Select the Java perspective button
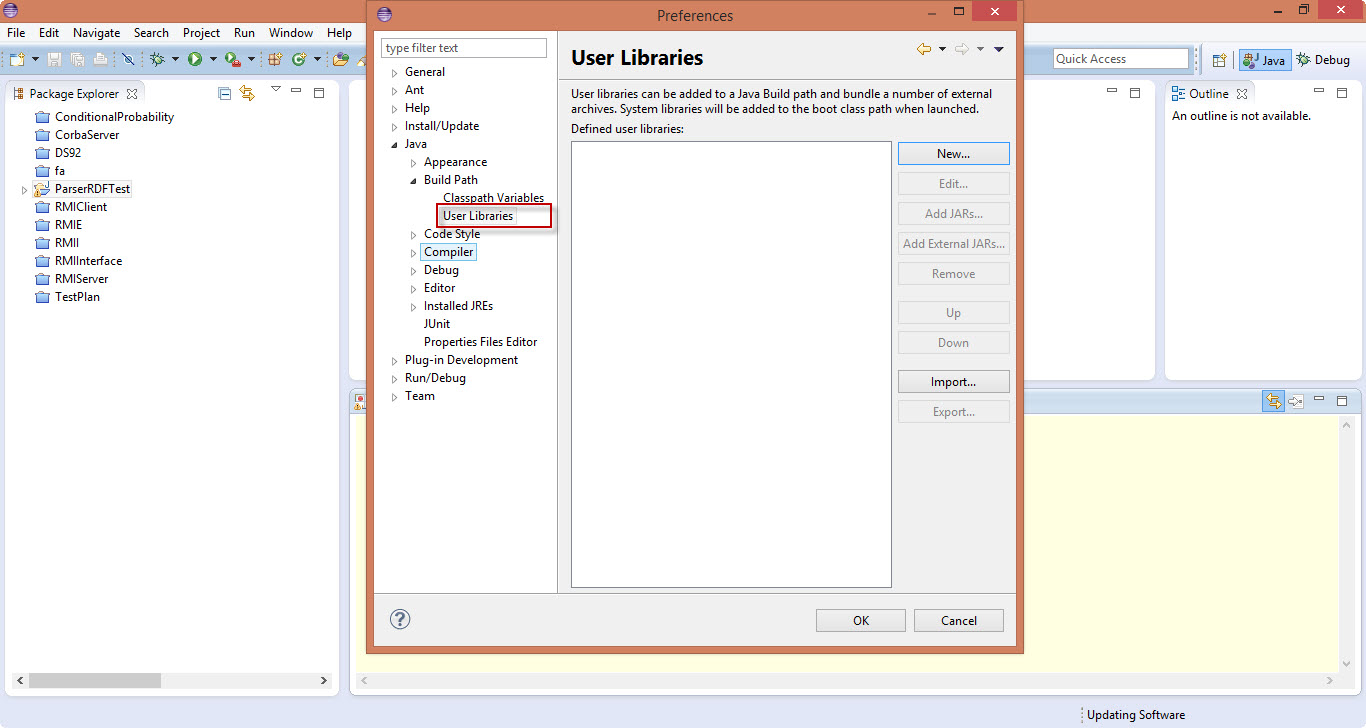Screen dimensions: 1366x728 pyautogui.click(x=1265, y=60)
